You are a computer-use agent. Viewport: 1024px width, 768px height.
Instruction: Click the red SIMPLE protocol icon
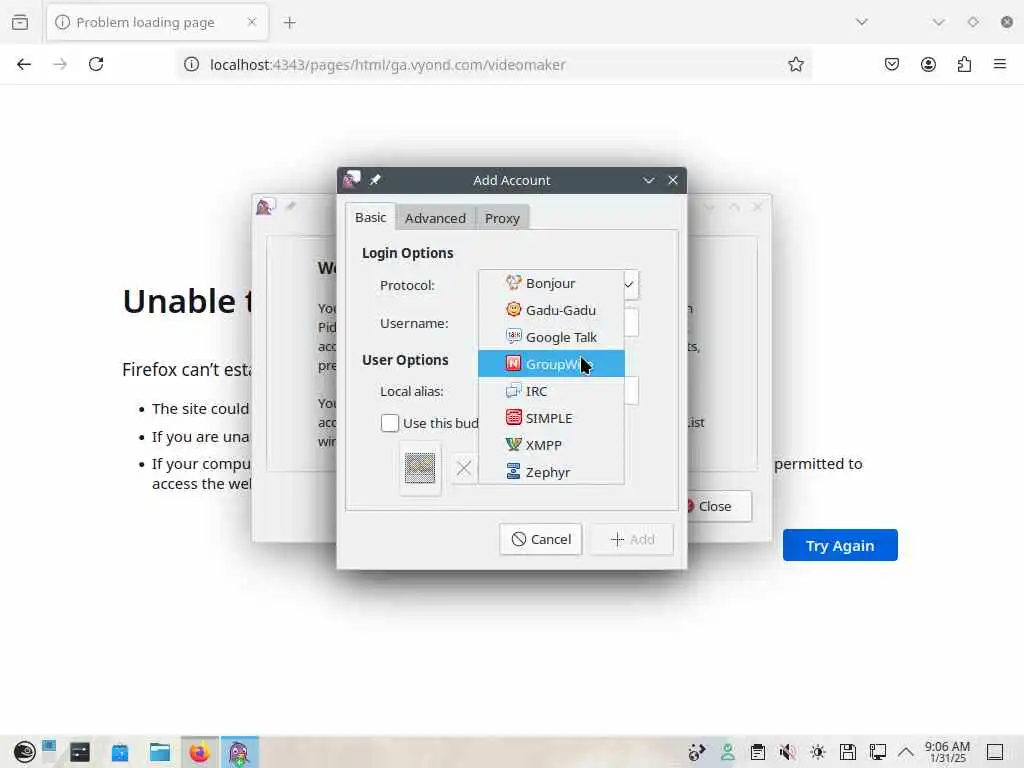[513, 417]
